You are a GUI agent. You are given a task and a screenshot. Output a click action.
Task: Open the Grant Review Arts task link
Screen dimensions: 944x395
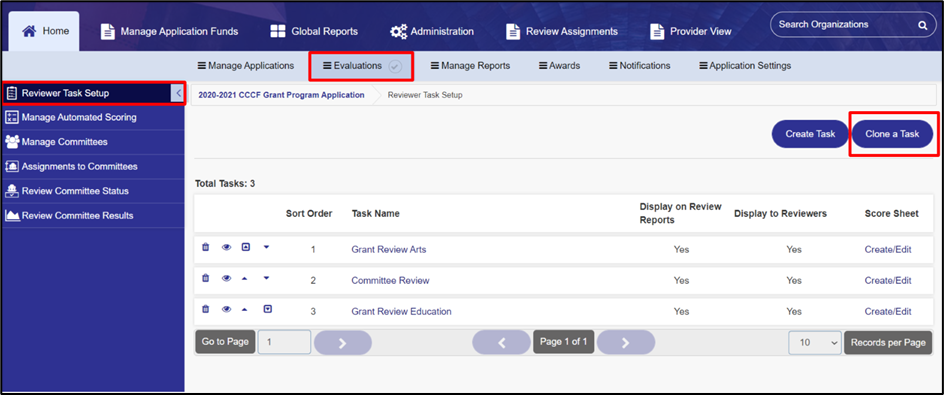coord(389,249)
